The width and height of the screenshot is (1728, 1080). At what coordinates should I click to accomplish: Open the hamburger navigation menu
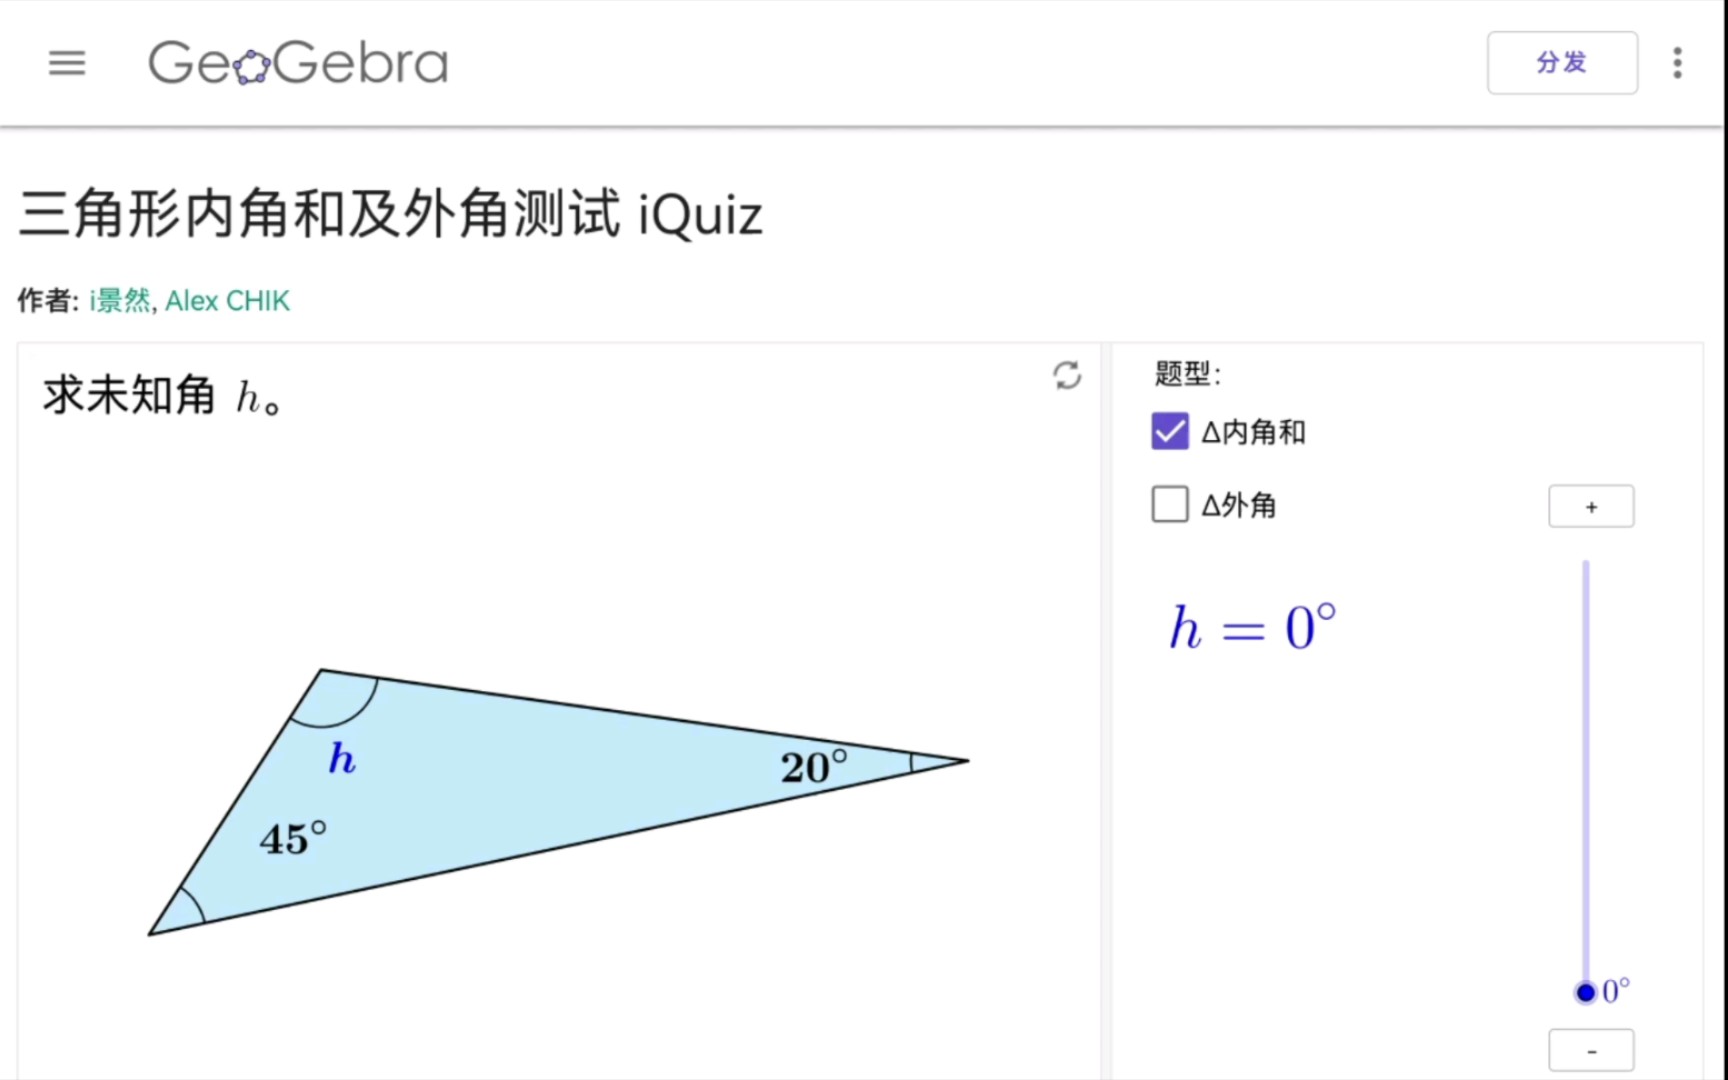pyautogui.click(x=66, y=63)
